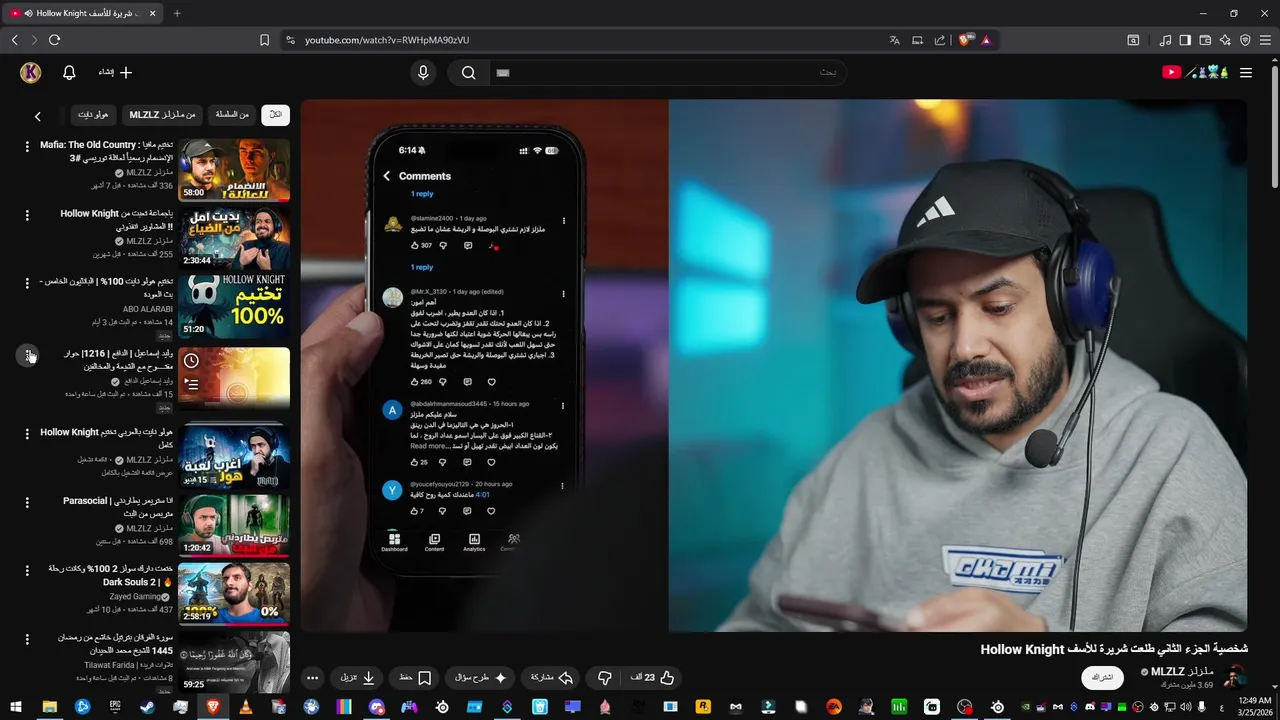Download (تنزيل) the video

[358, 677]
